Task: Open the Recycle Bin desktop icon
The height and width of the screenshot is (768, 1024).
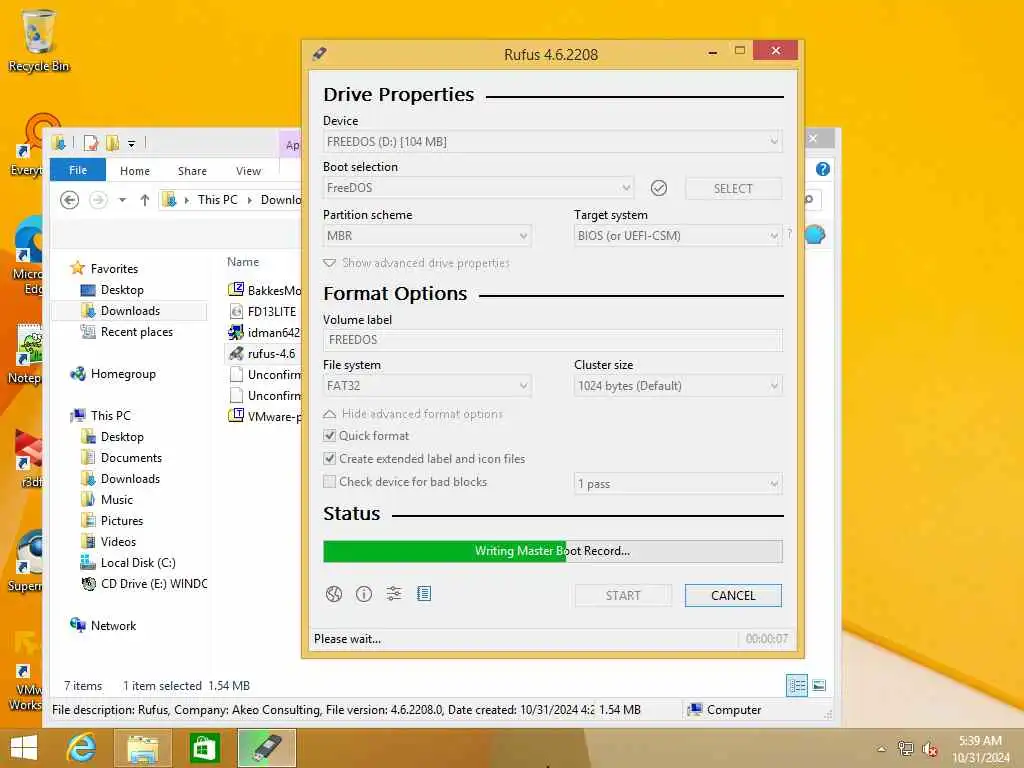Action: (x=39, y=39)
